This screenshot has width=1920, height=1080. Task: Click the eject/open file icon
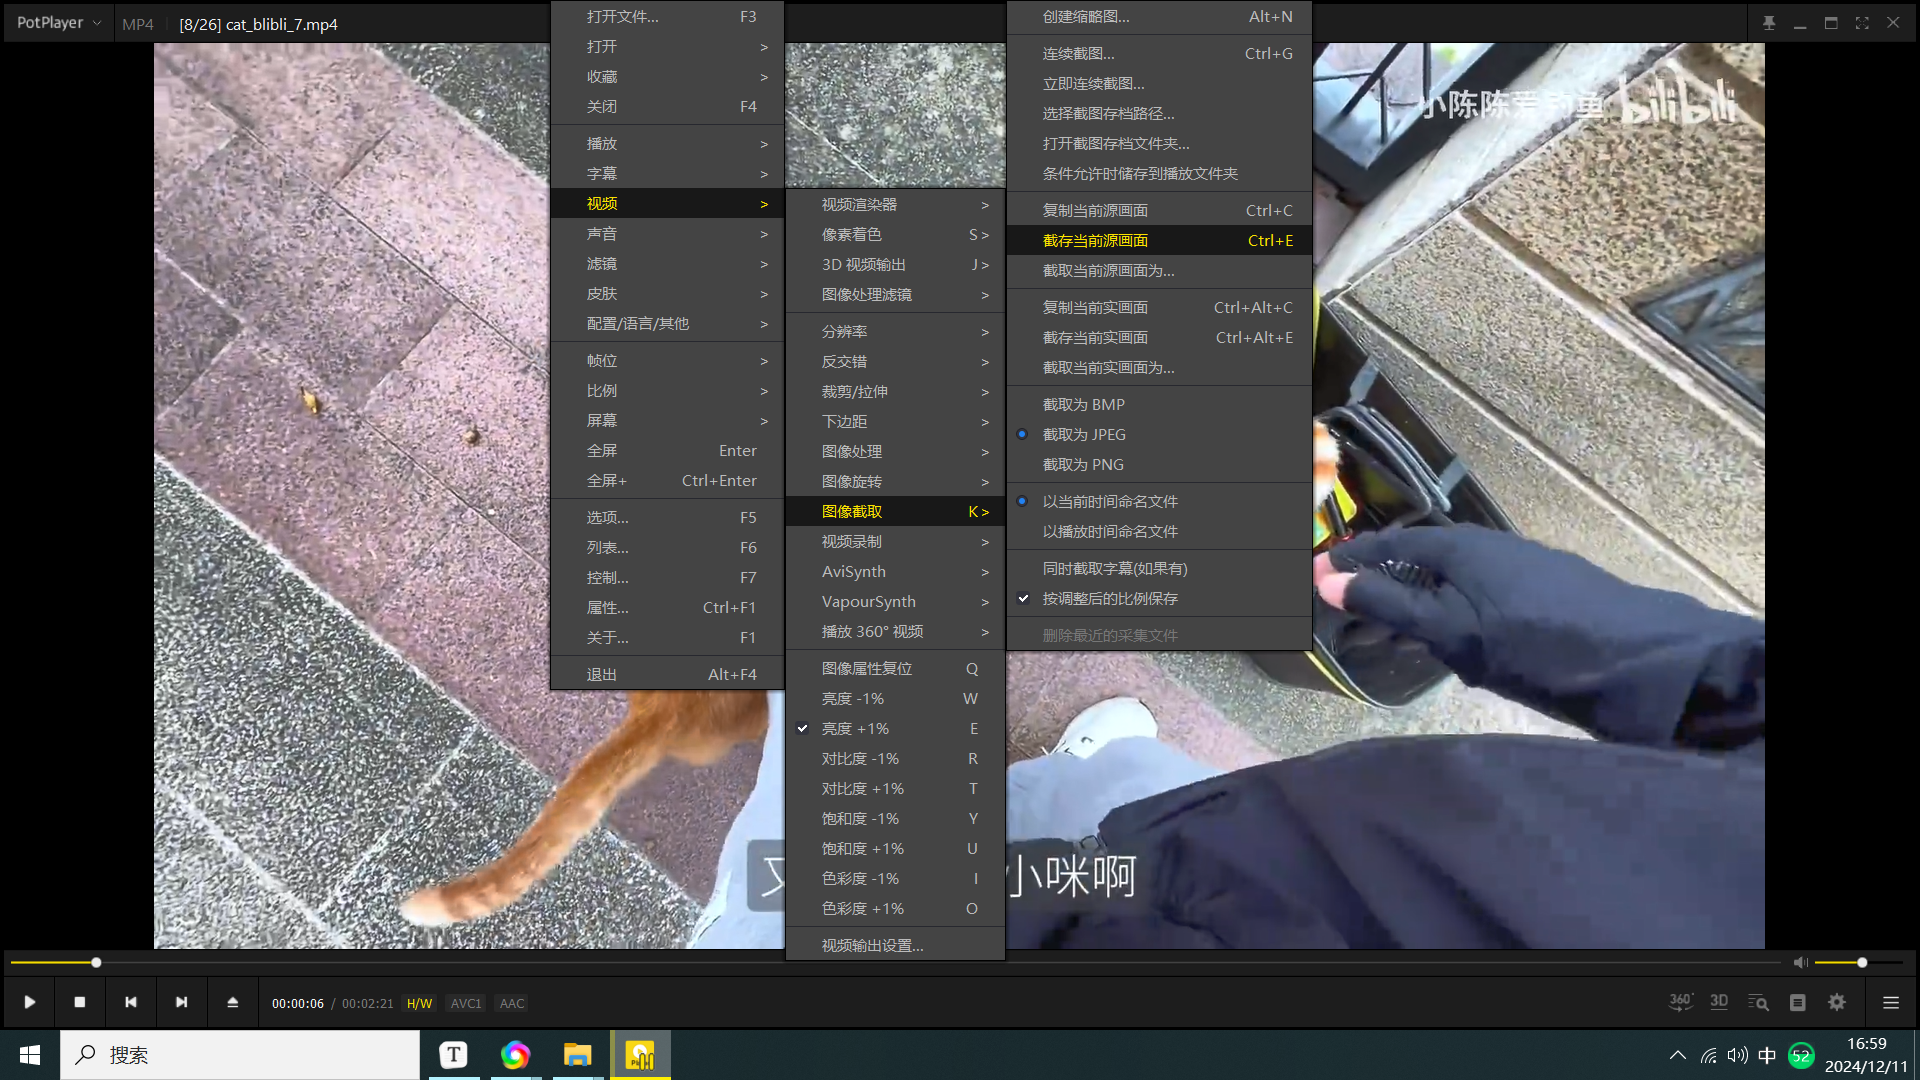pos(232,1002)
